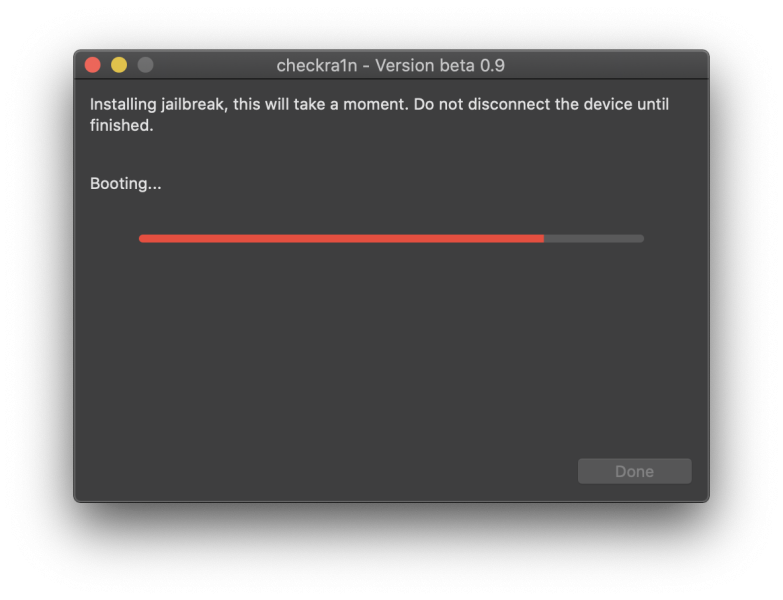
Task: Click the word "checkra1n" in the title bar
Action: point(316,65)
